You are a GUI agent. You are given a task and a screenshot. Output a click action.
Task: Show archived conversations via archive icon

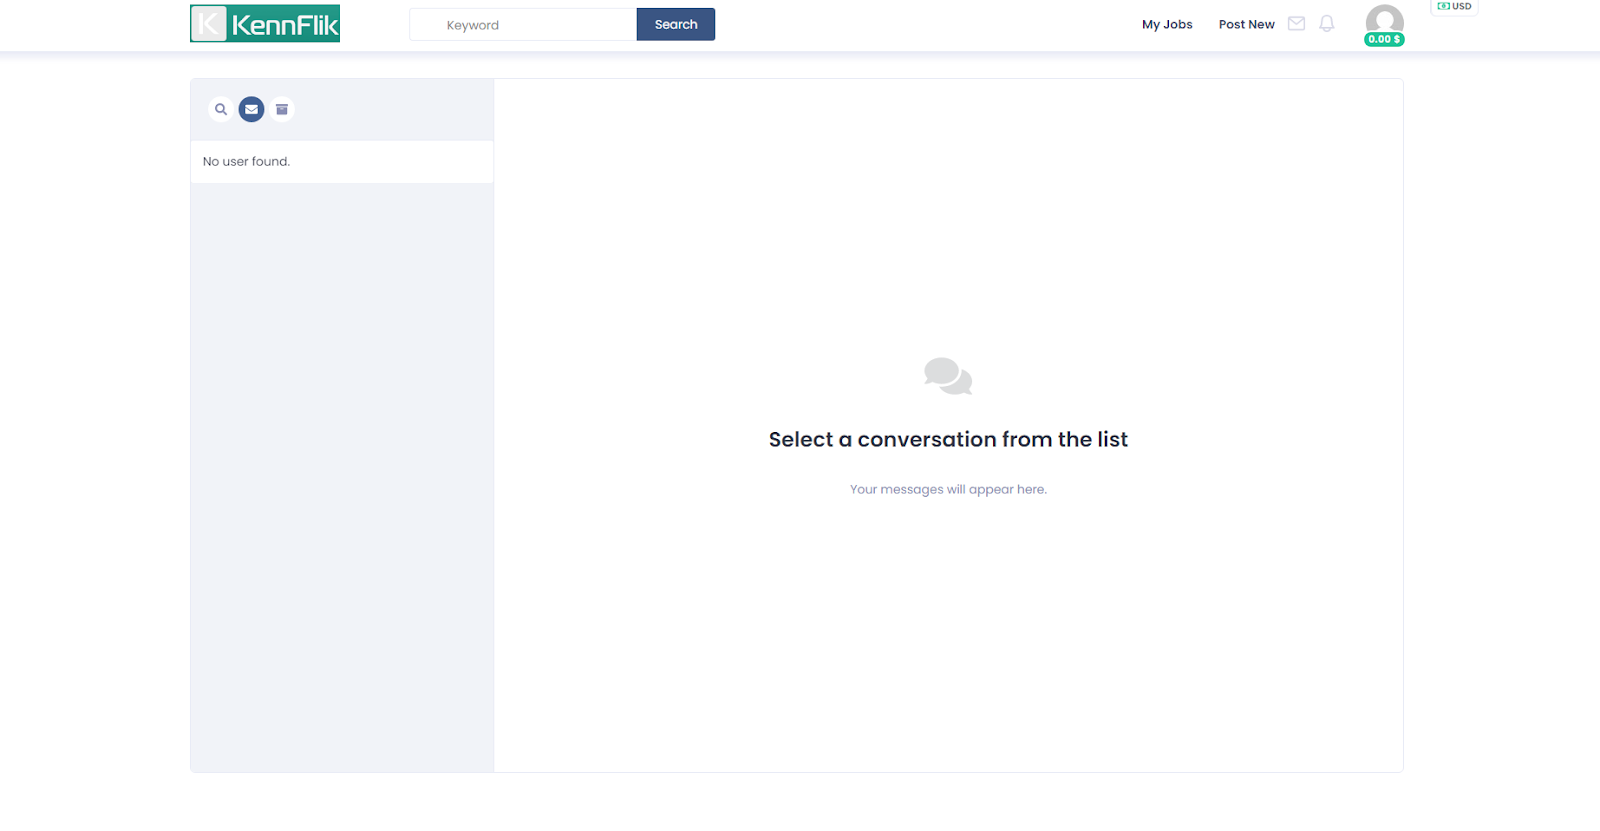pos(282,109)
